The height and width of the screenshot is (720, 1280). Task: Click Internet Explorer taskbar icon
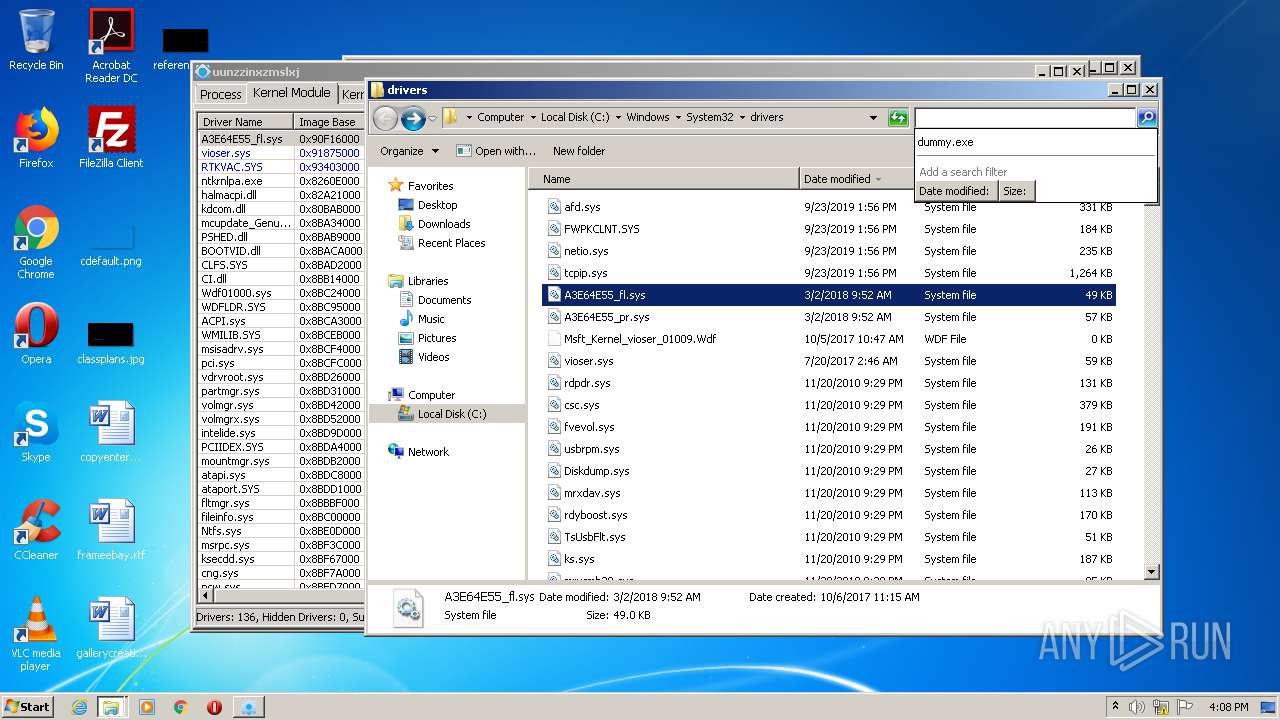coord(79,707)
